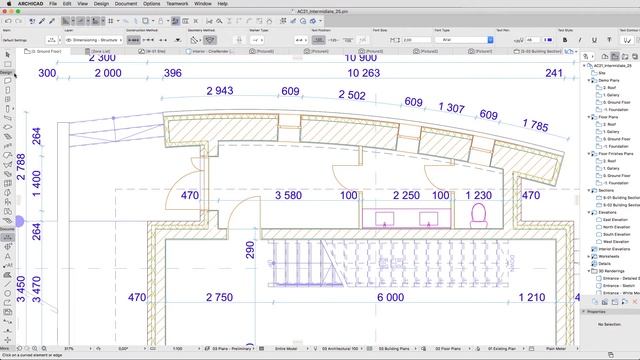Image resolution: width=640 pixels, height=360 pixels.
Task: Open the File menu
Action: tap(53, 4)
